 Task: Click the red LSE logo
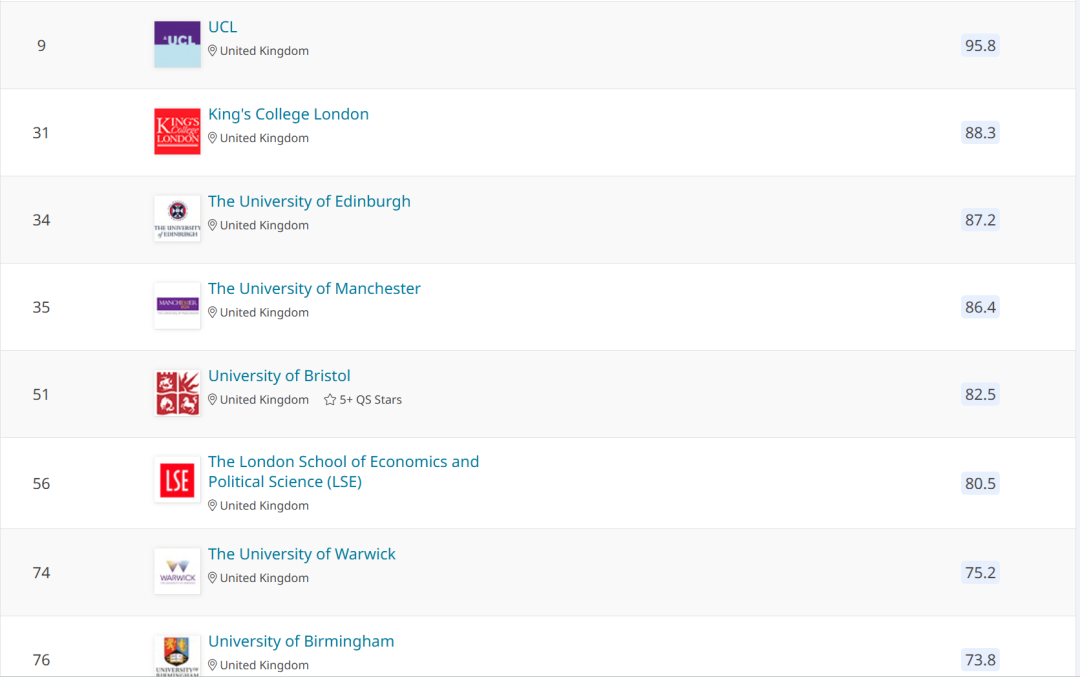(177, 481)
